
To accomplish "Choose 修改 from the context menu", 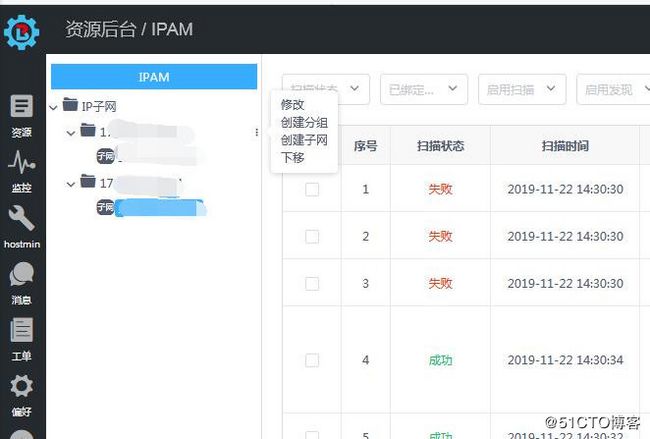I will 293,104.
